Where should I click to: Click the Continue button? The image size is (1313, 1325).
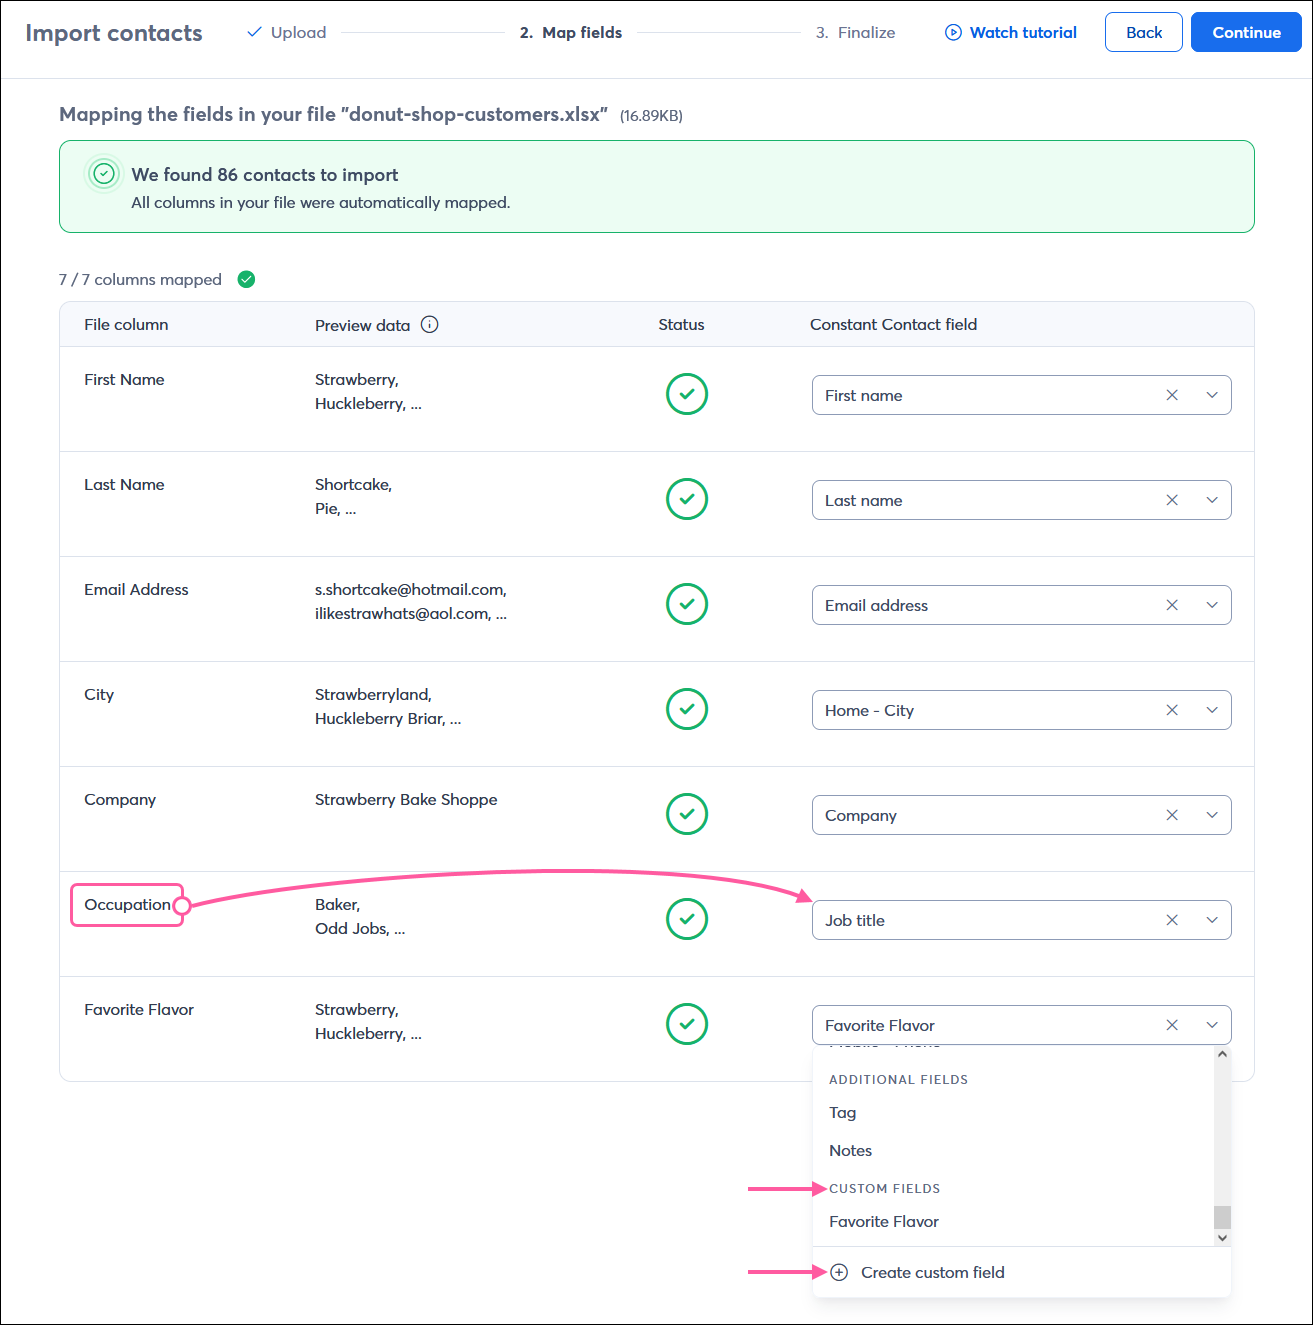[x=1246, y=32]
